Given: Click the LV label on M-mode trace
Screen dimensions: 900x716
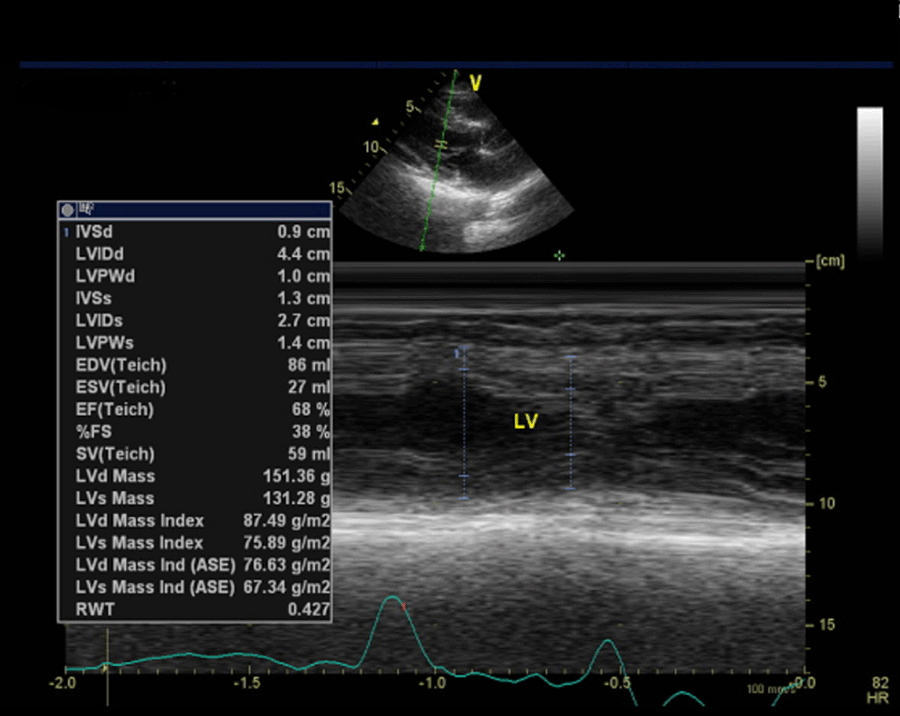Looking at the screenshot, I should (526, 422).
